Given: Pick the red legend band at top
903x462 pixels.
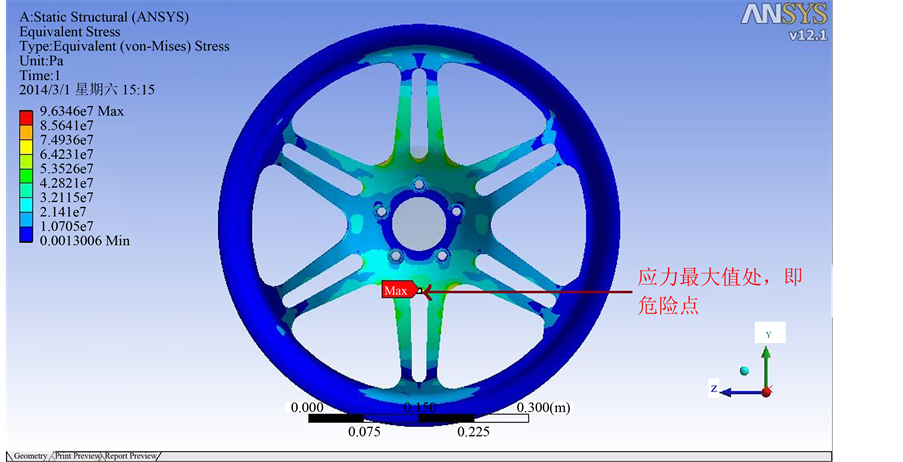Looking at the screenshot, I should click(x=27, y=118).
